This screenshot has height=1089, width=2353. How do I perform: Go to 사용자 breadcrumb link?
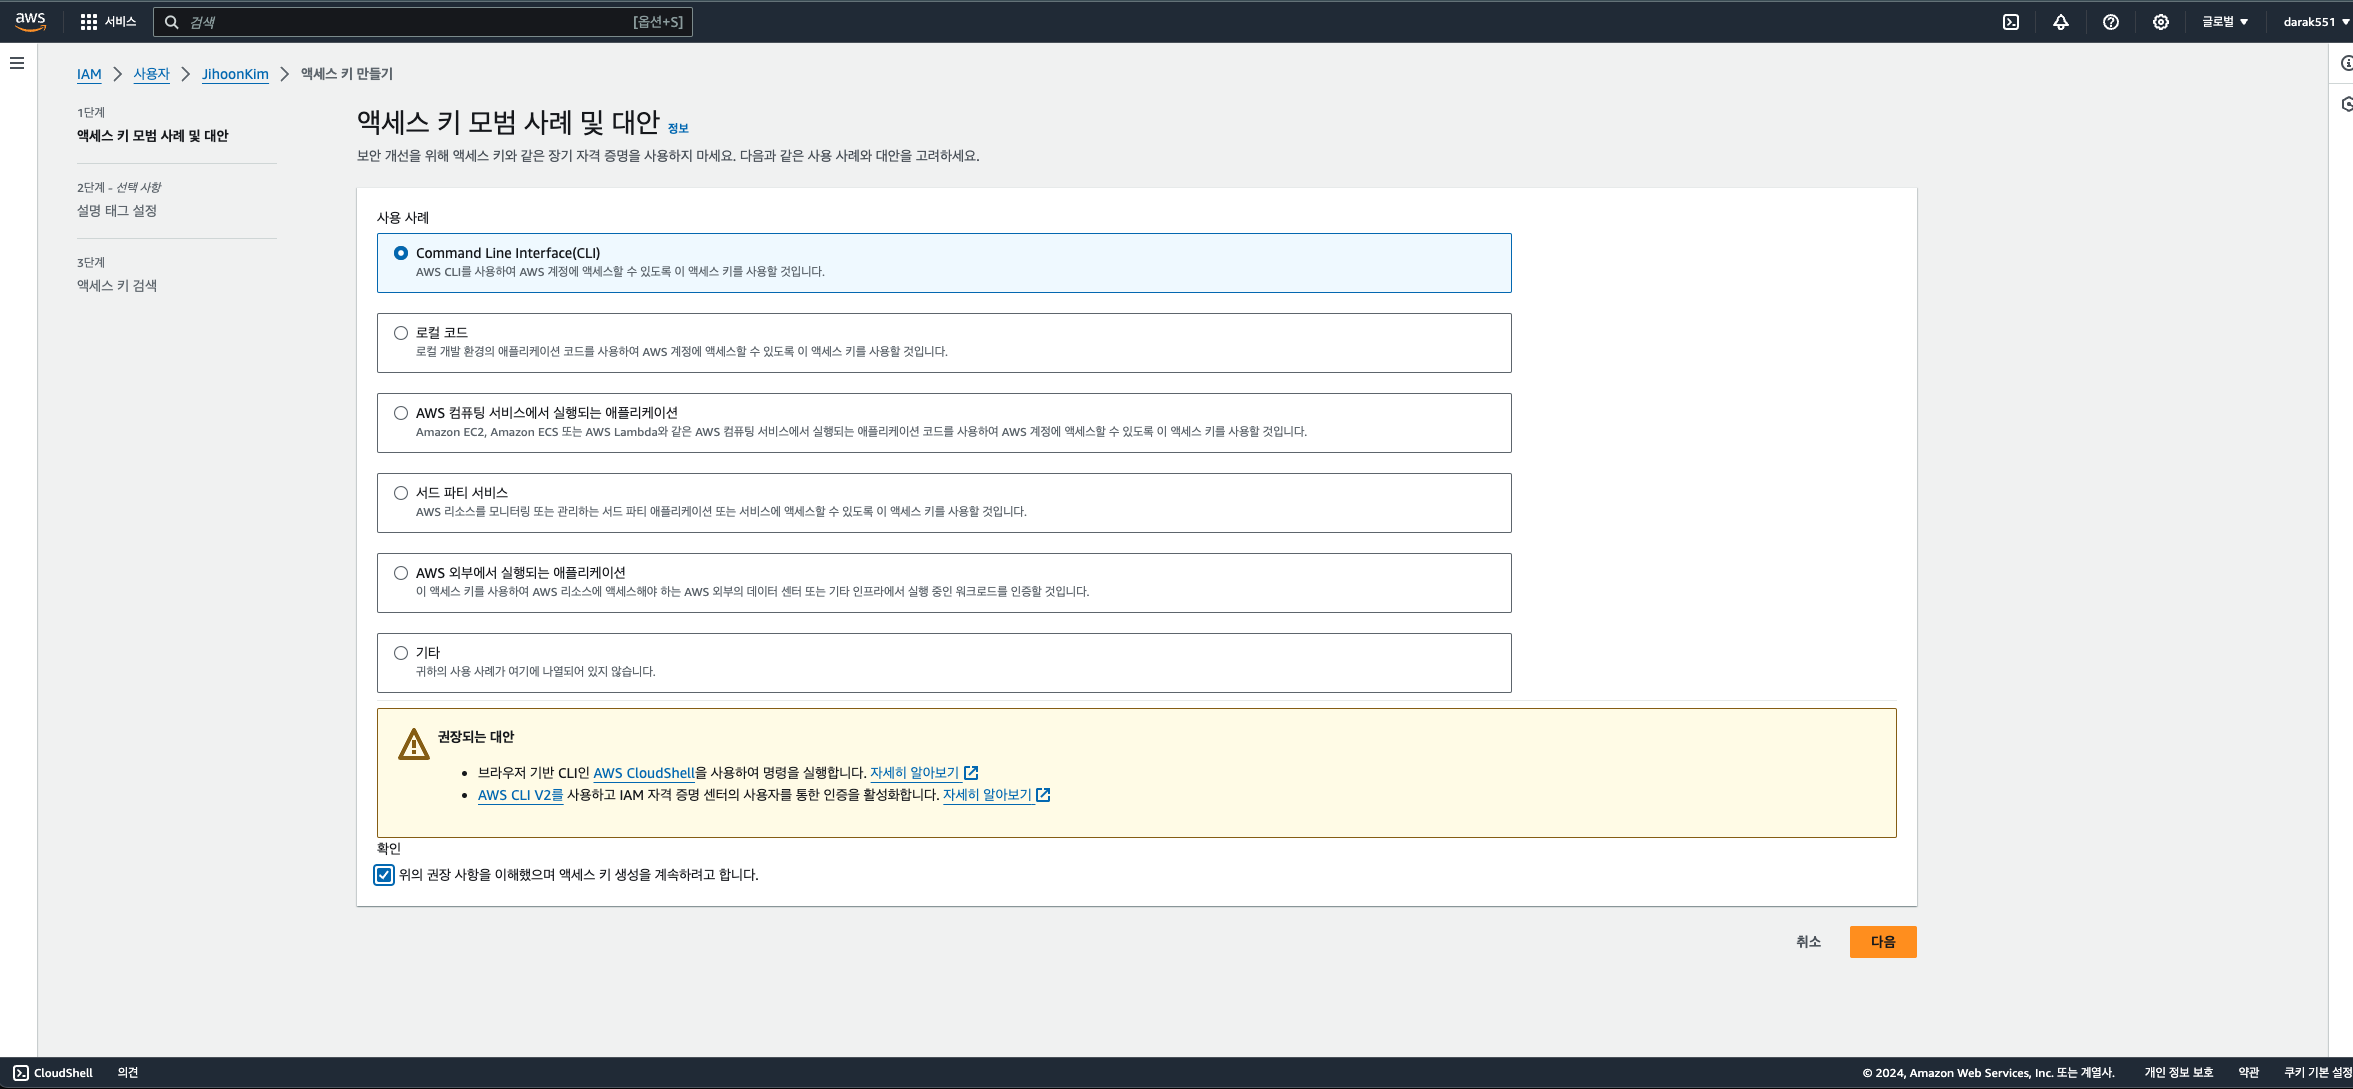click(152, 74)
